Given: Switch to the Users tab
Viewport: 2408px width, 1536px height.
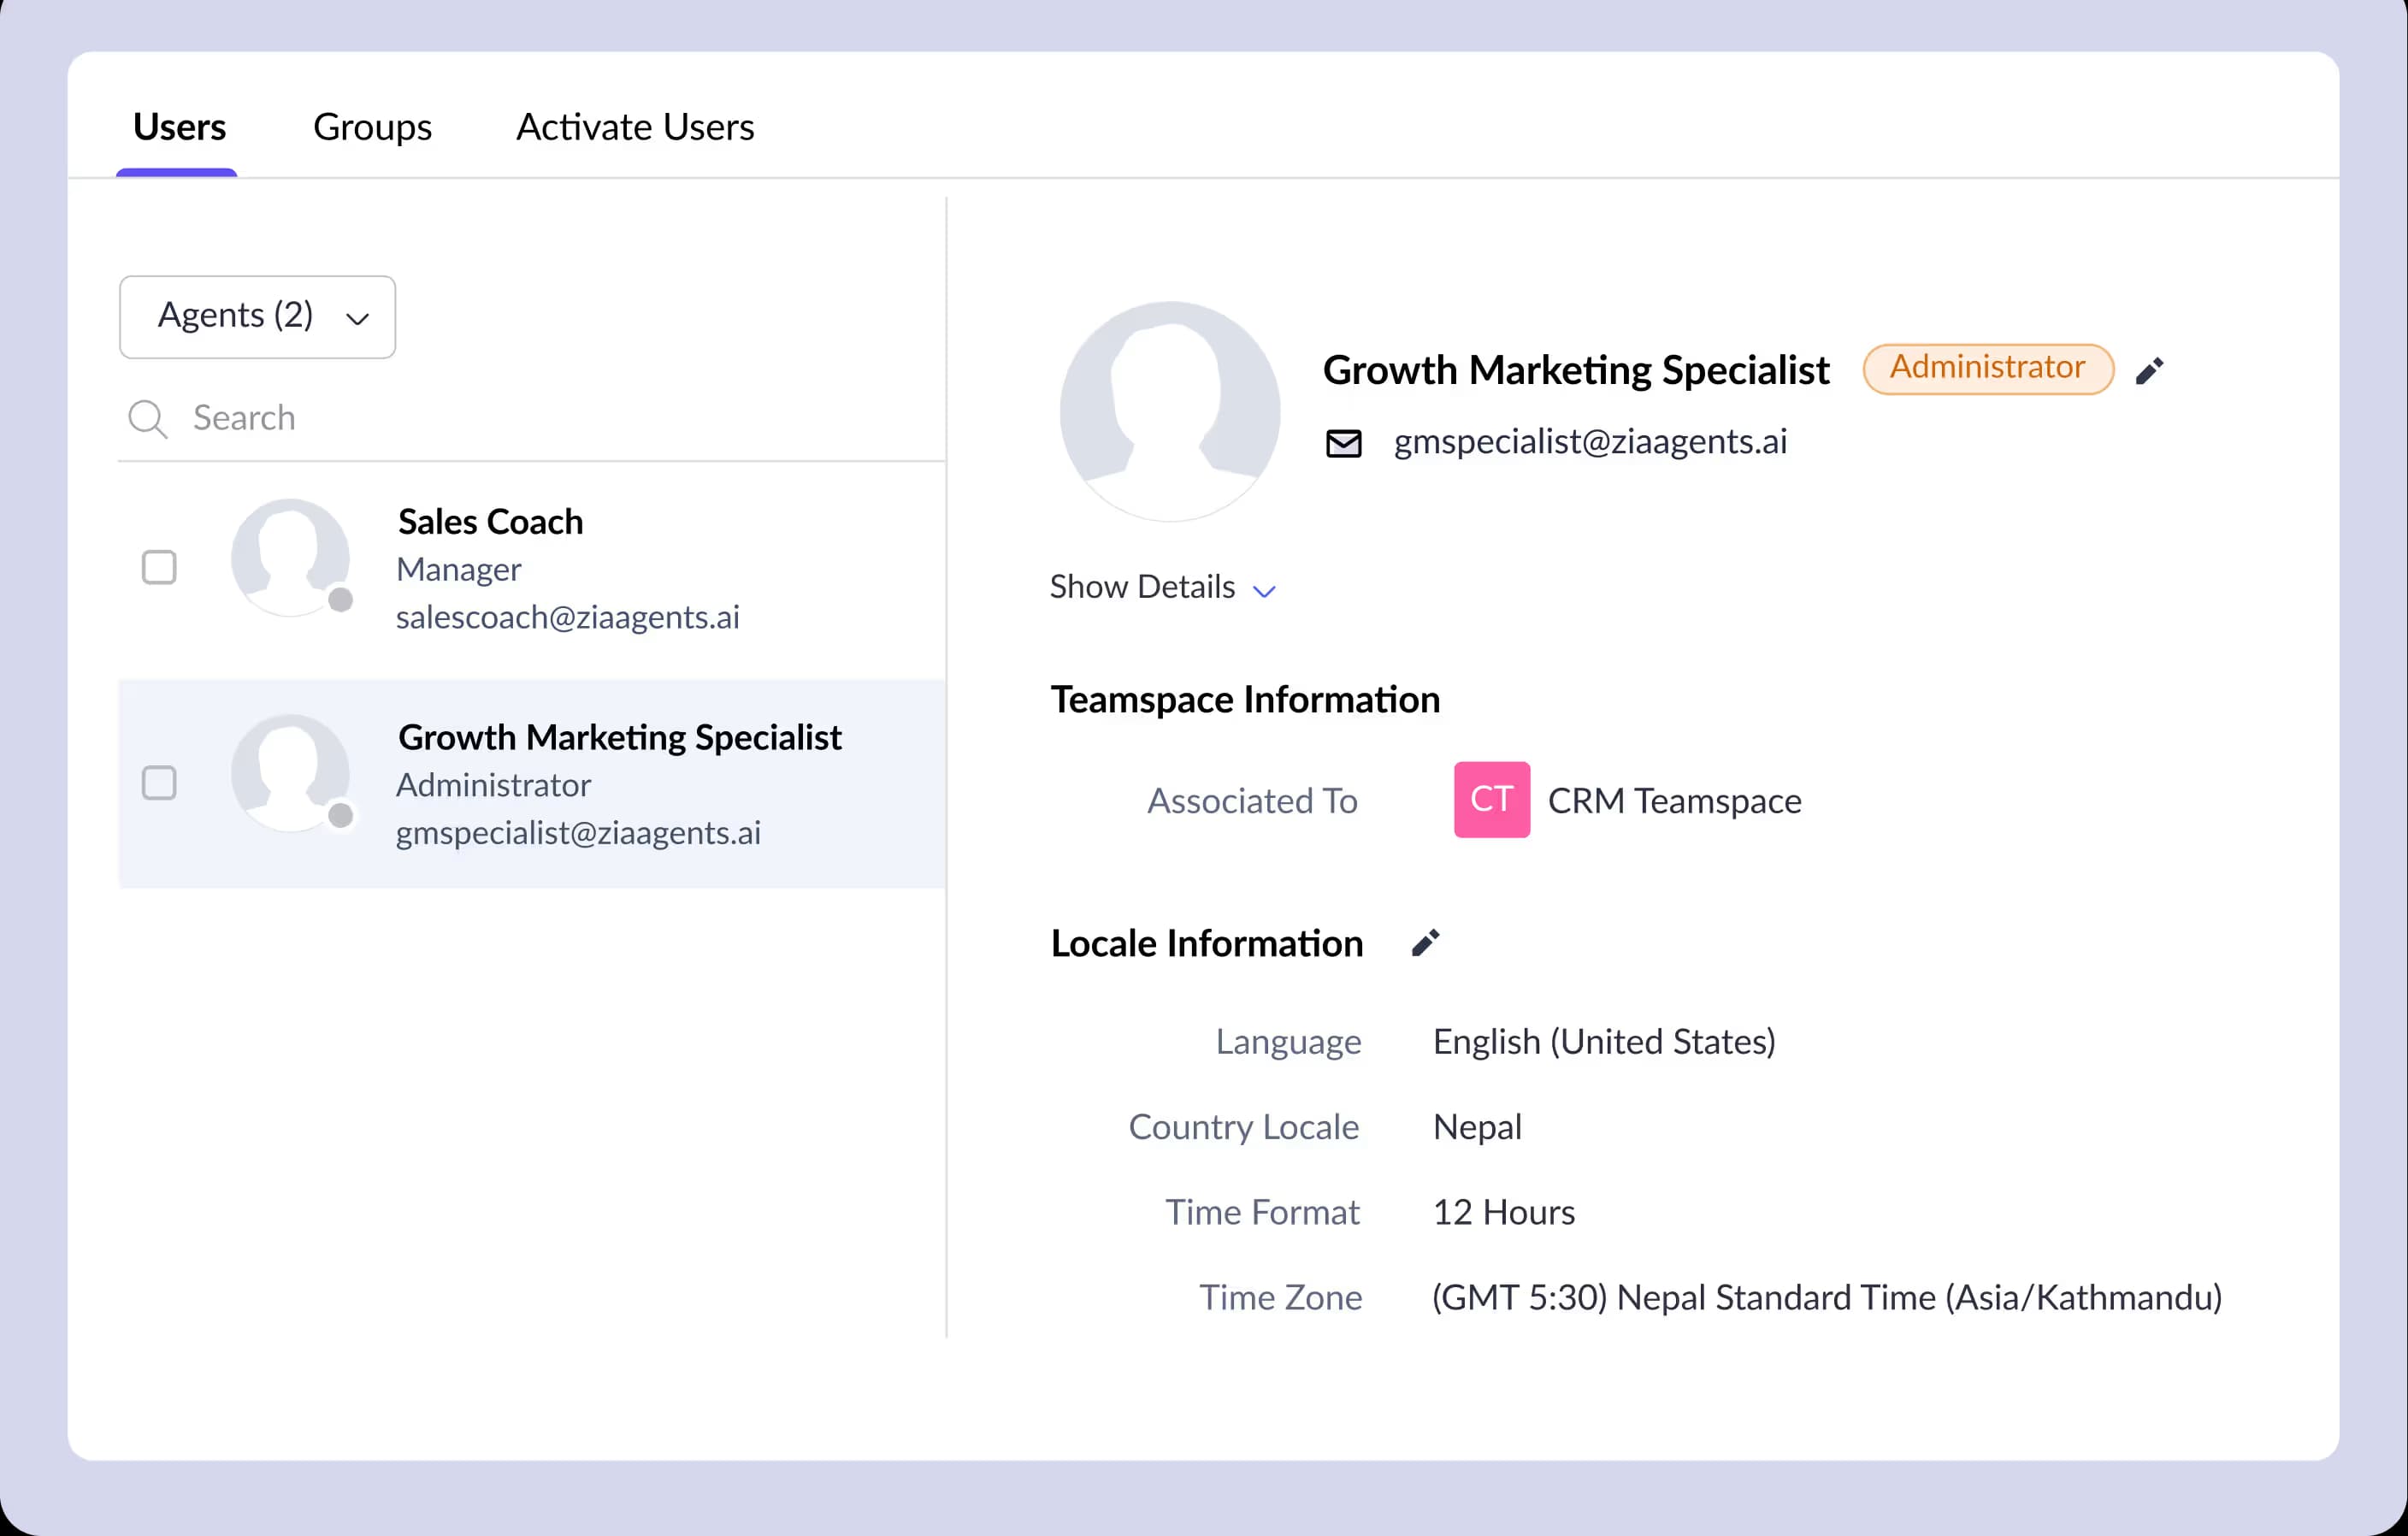Looking at the screenshot, I should click(179, 127).
